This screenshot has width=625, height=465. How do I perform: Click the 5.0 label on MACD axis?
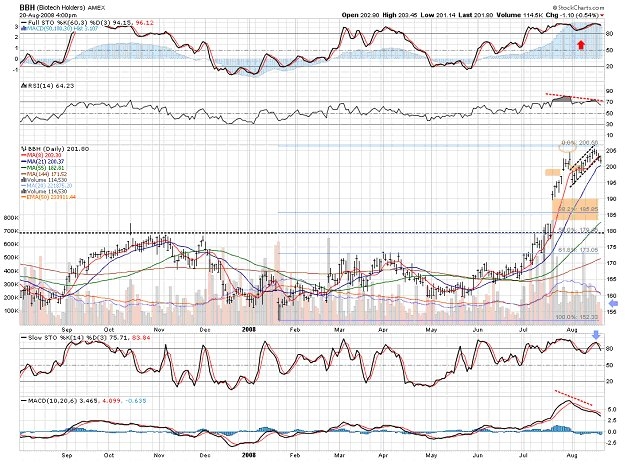point(612,410)
